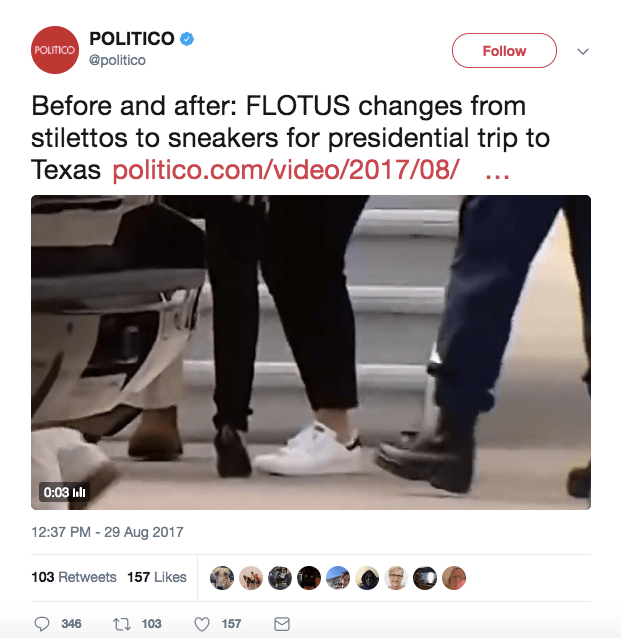
Task: Click the reply speech bubble icon
Action: tap(42, 624)
